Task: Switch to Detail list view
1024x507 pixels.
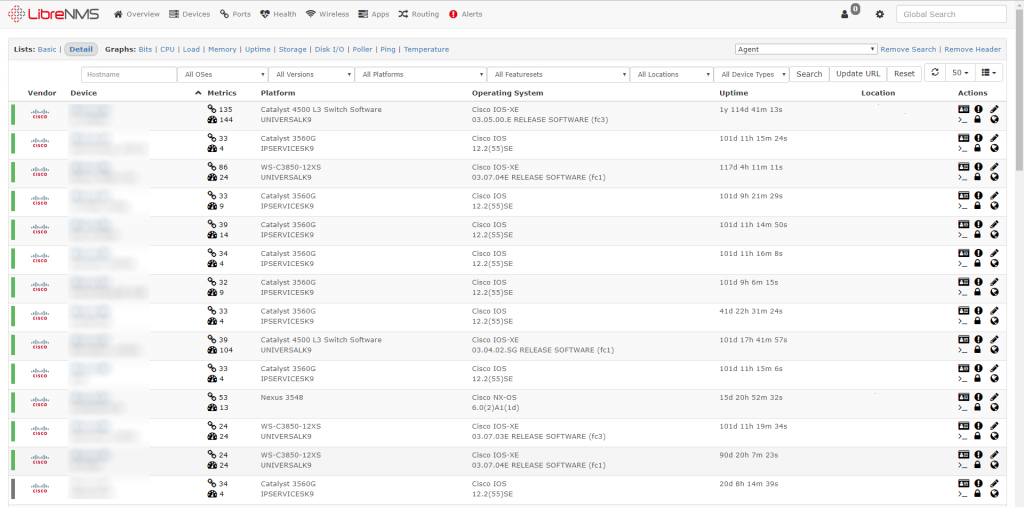Action: (81, 49)
